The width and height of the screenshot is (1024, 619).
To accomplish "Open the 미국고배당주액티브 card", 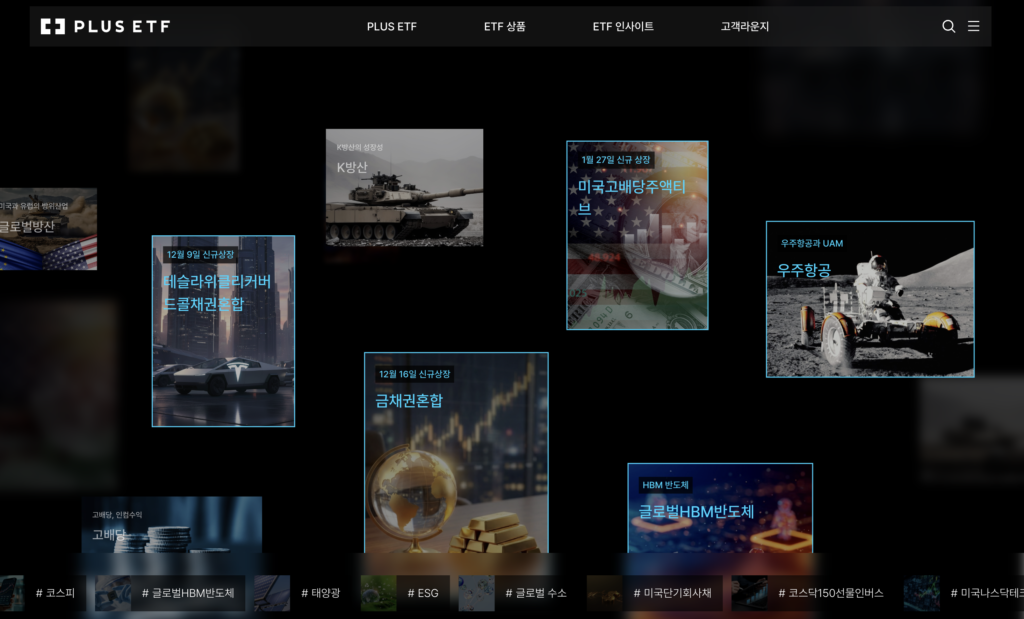I will (x=637, y=235).
